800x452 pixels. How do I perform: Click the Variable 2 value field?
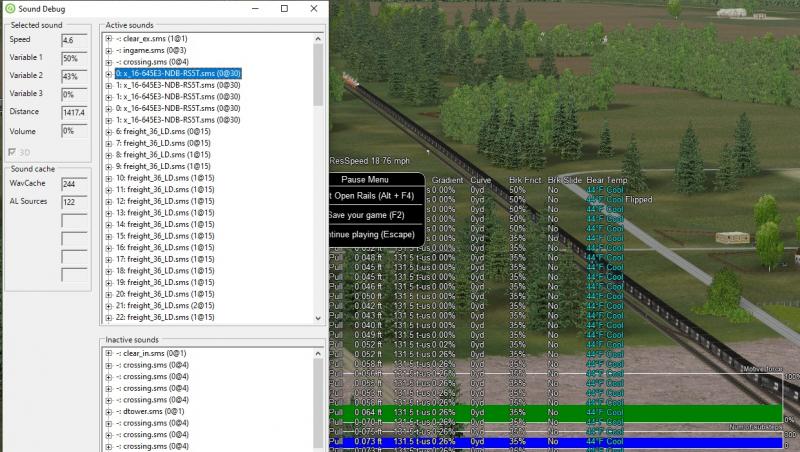tap(74, 77)
